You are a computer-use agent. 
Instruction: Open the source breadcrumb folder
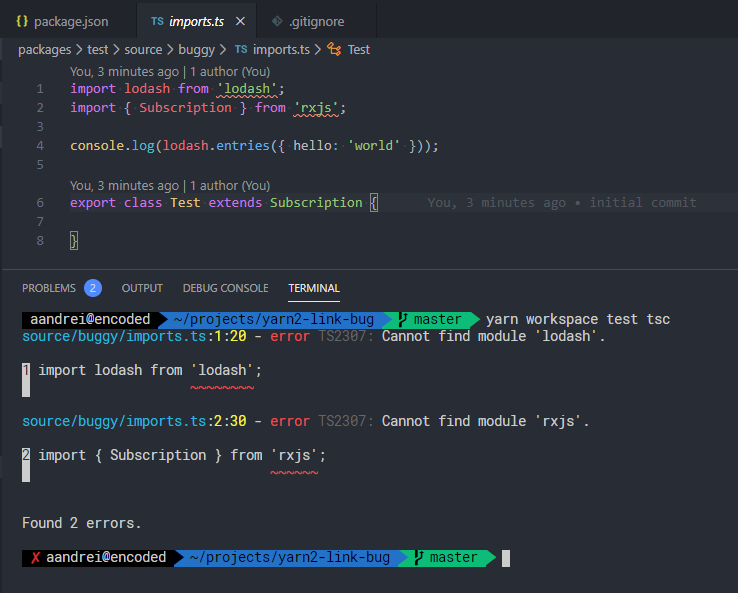(143, 49)
